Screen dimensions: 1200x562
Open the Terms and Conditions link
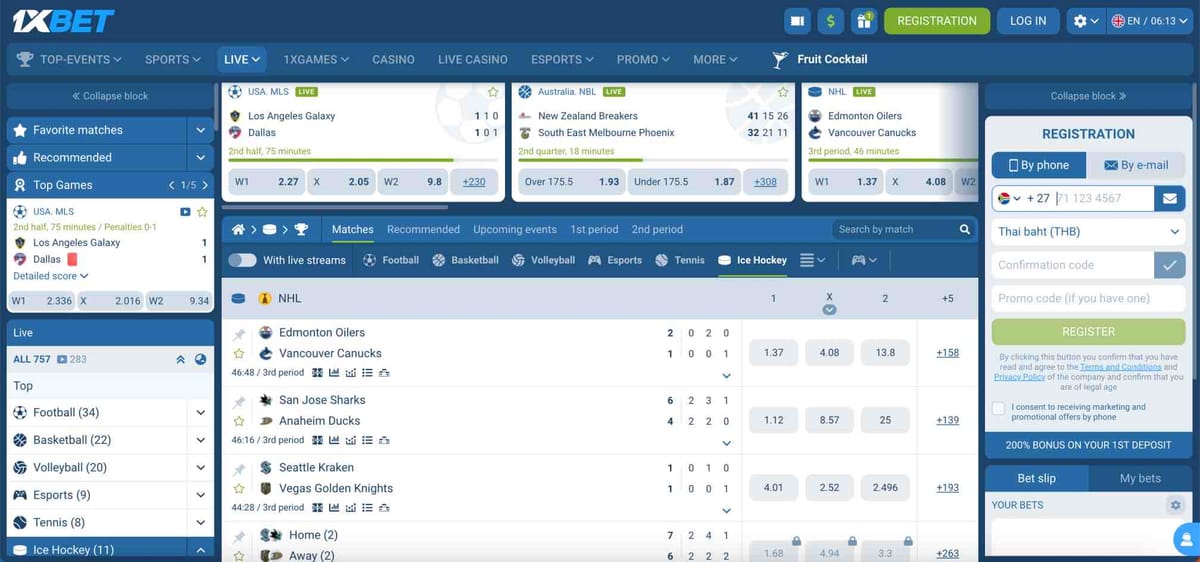click(x=1120, y=367)
